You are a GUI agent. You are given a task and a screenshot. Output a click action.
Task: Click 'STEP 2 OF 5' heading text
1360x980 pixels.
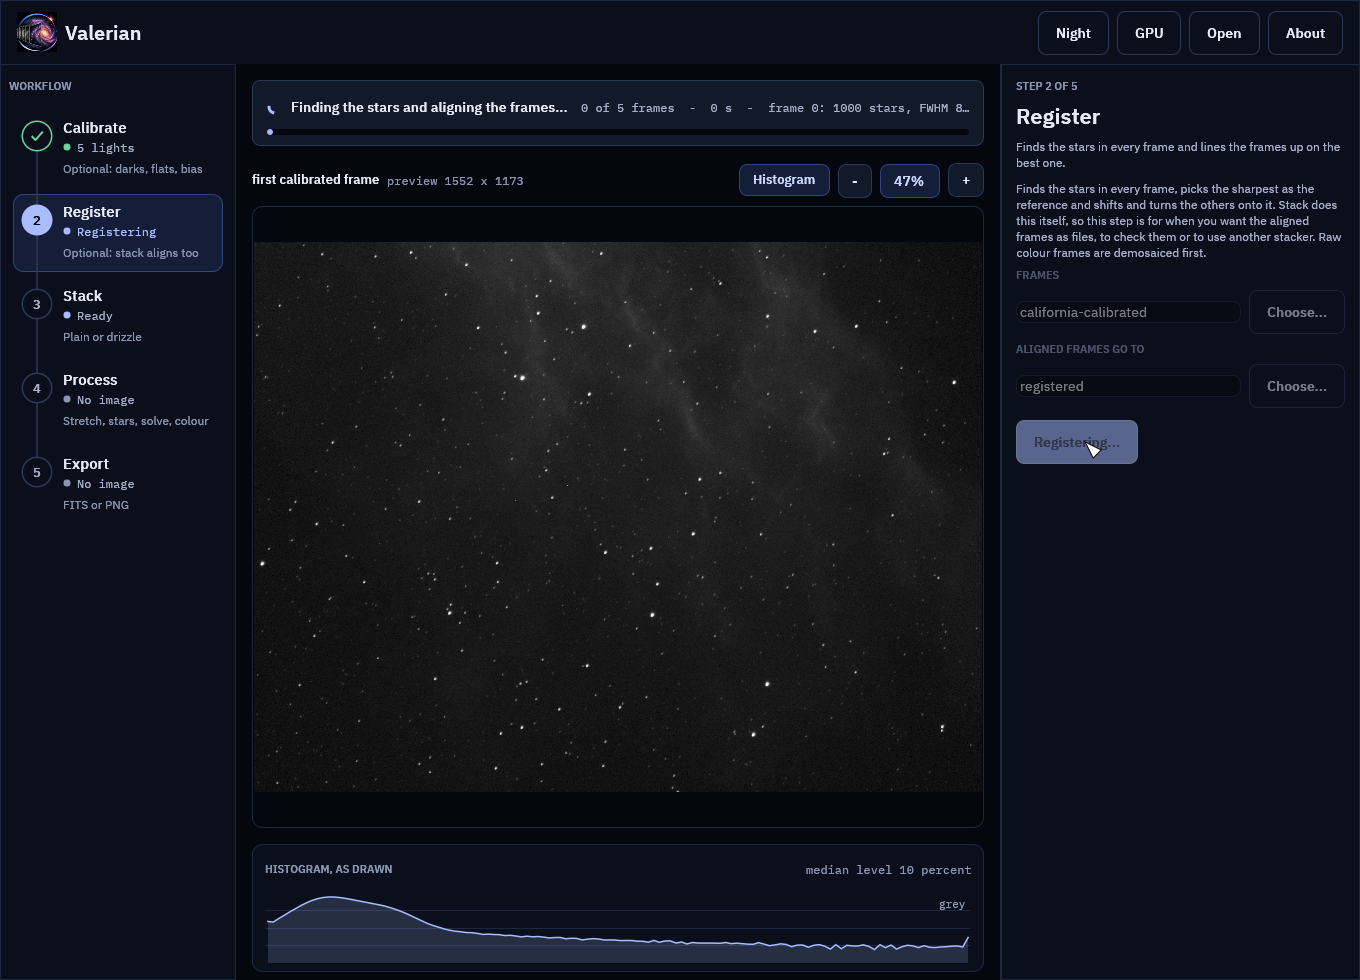point(1047,86)
